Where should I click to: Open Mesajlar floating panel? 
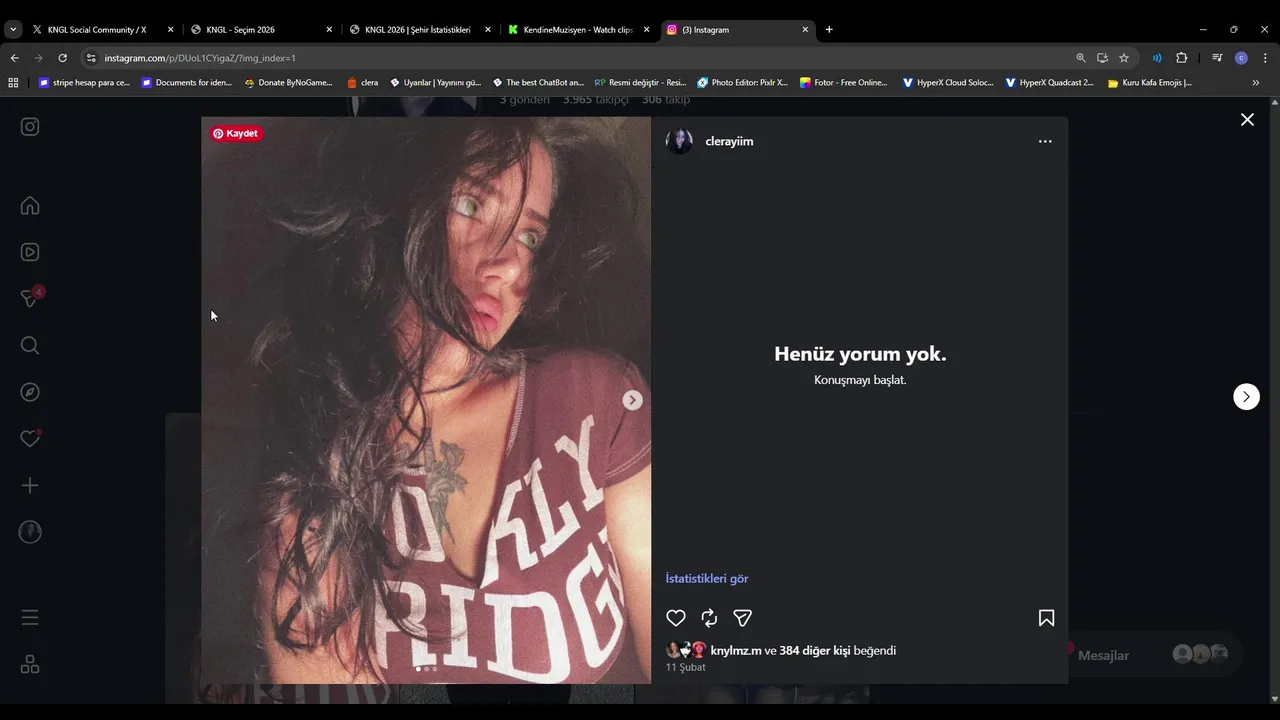pos(1150,654)
